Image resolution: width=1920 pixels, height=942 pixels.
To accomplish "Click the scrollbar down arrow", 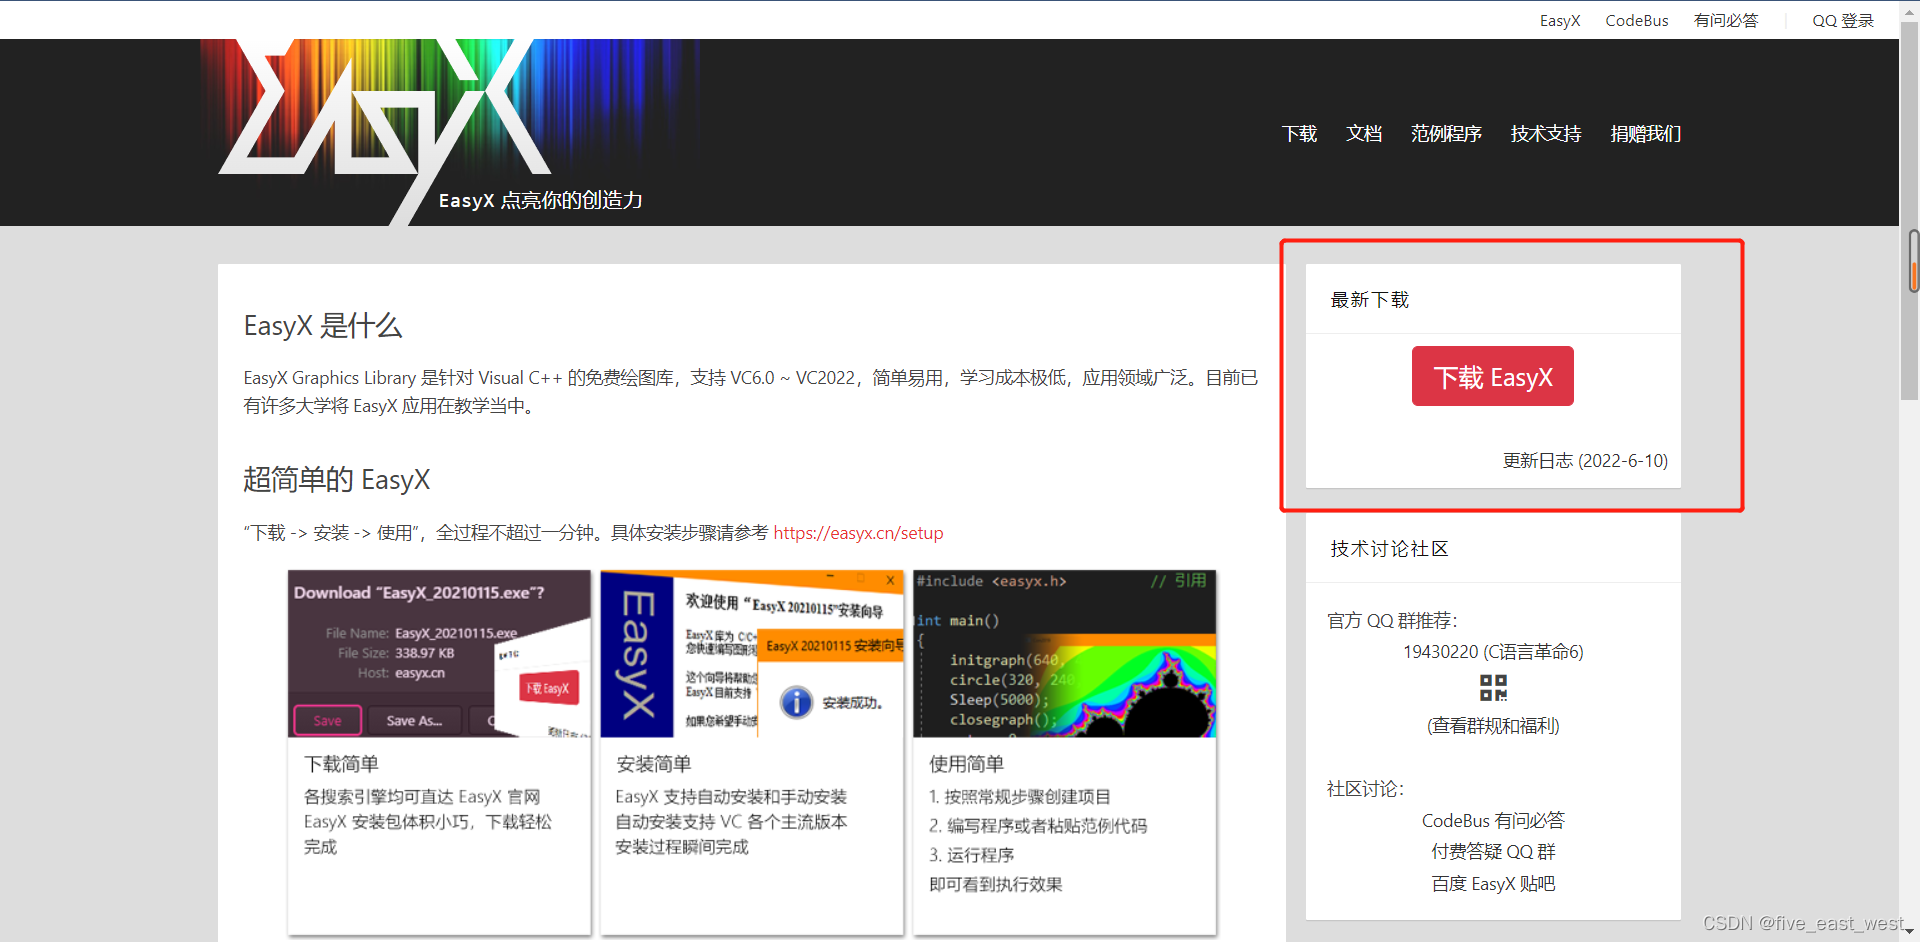I will 1910,932.
